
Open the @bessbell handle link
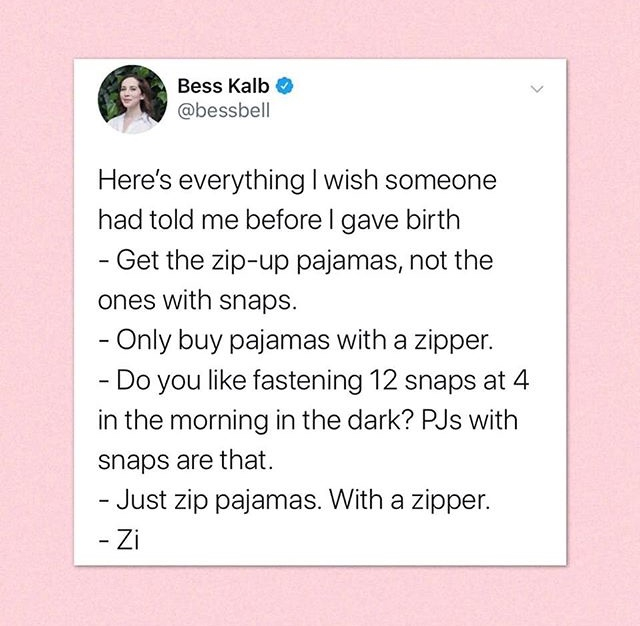(224, 110)
